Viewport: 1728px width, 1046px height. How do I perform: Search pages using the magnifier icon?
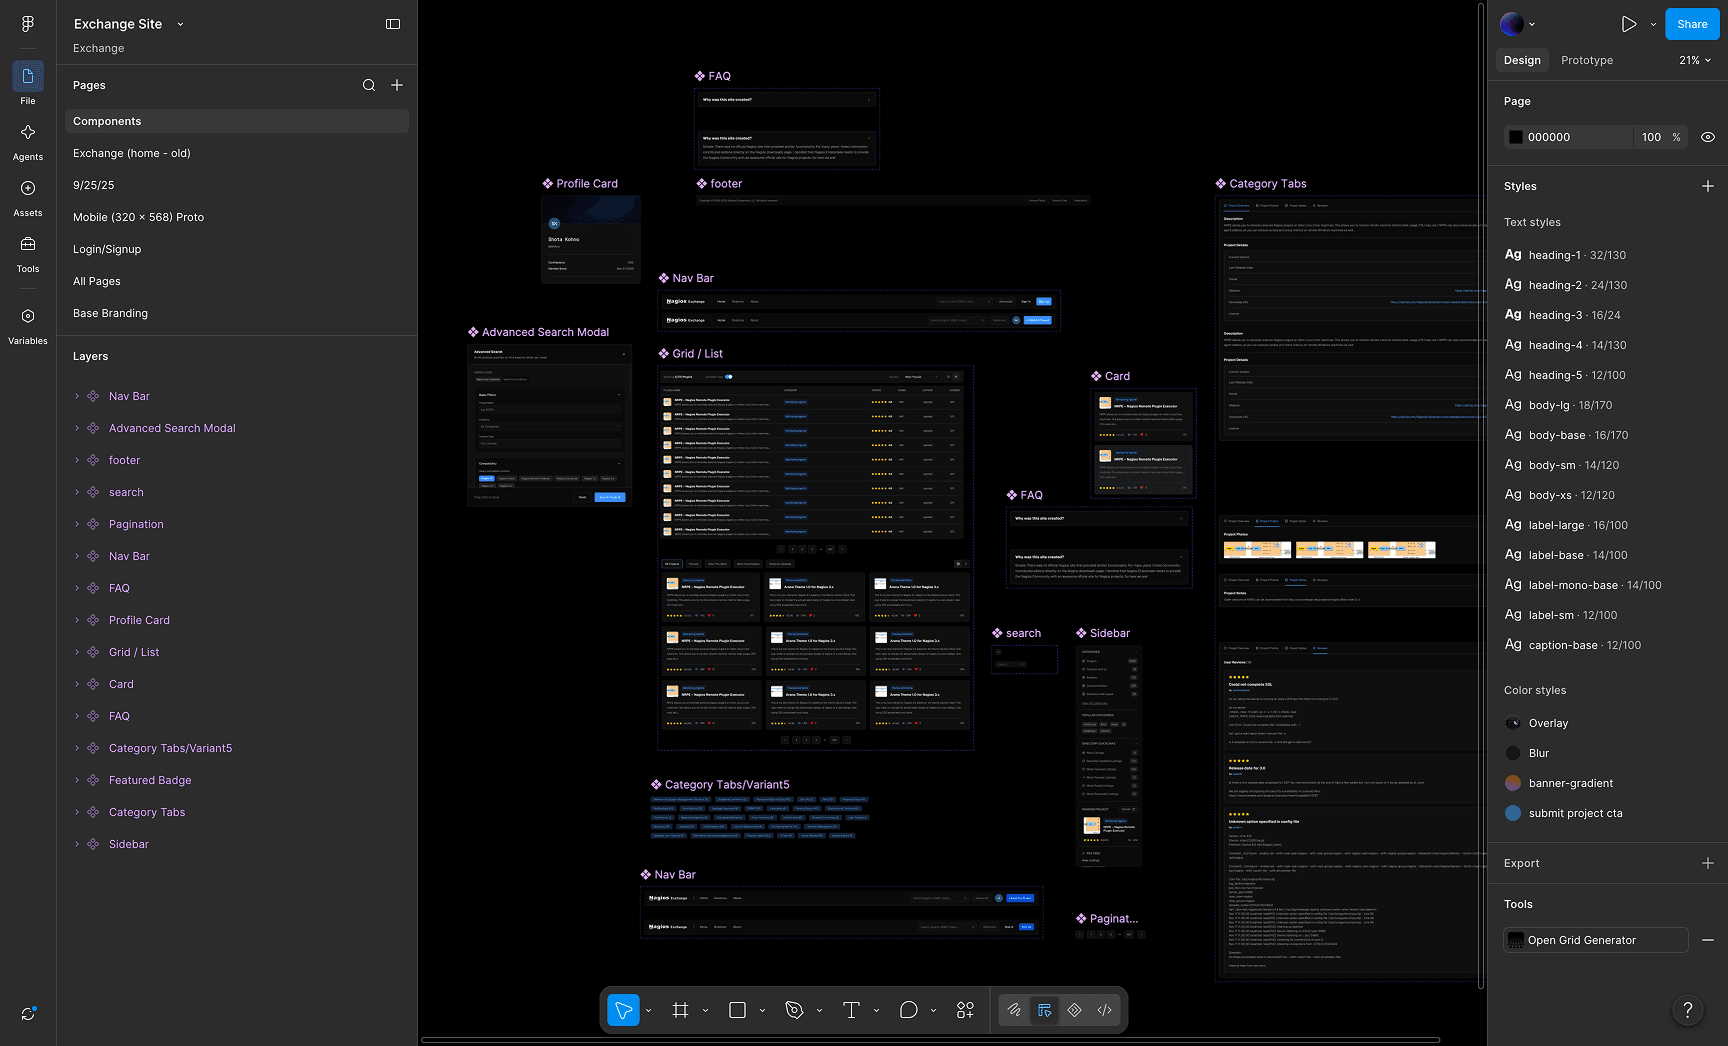(x=369, y=85)
